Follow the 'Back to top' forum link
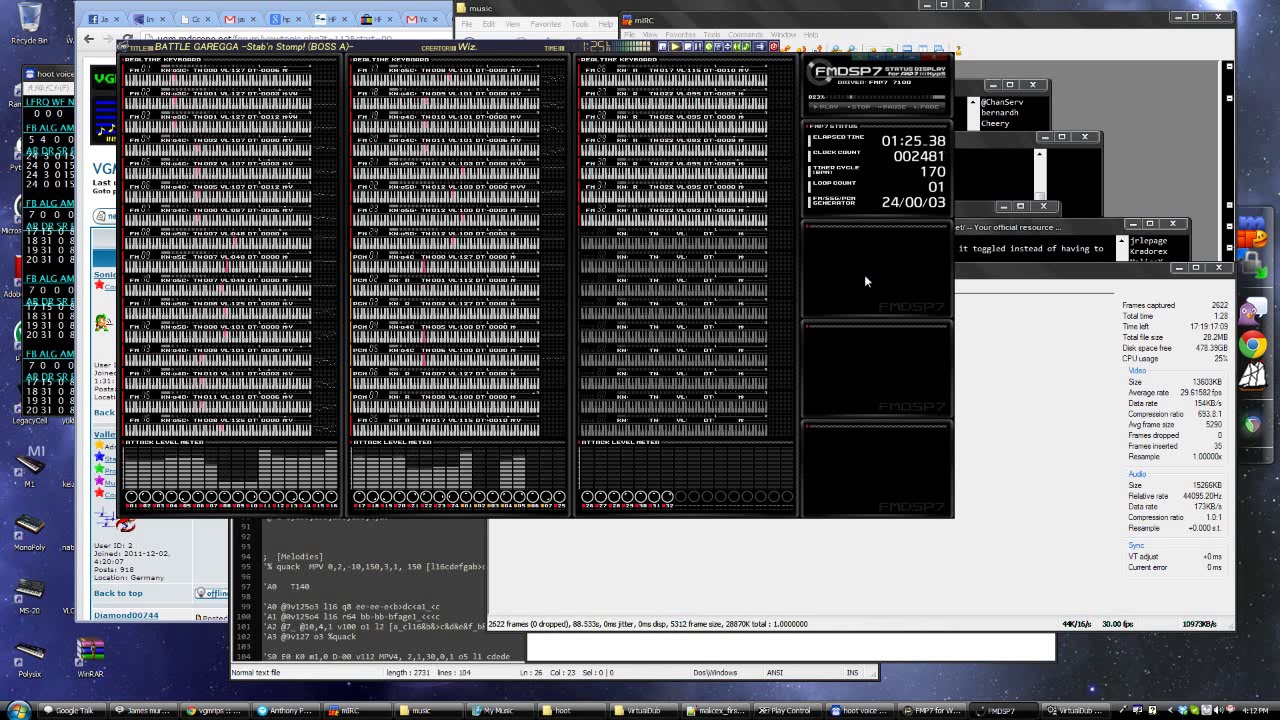The width and height of the screenshot is (1280, 720). point(118,593)
